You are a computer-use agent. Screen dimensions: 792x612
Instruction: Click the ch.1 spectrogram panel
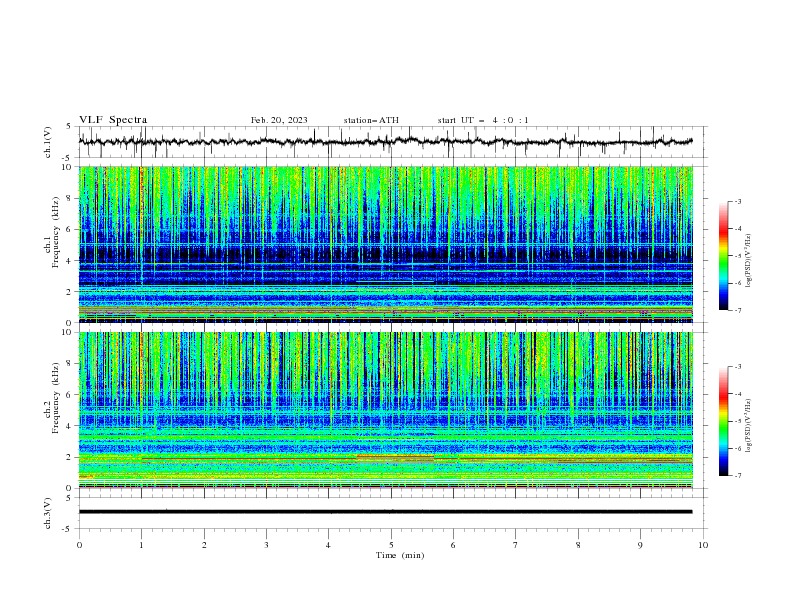pos(386,244)
